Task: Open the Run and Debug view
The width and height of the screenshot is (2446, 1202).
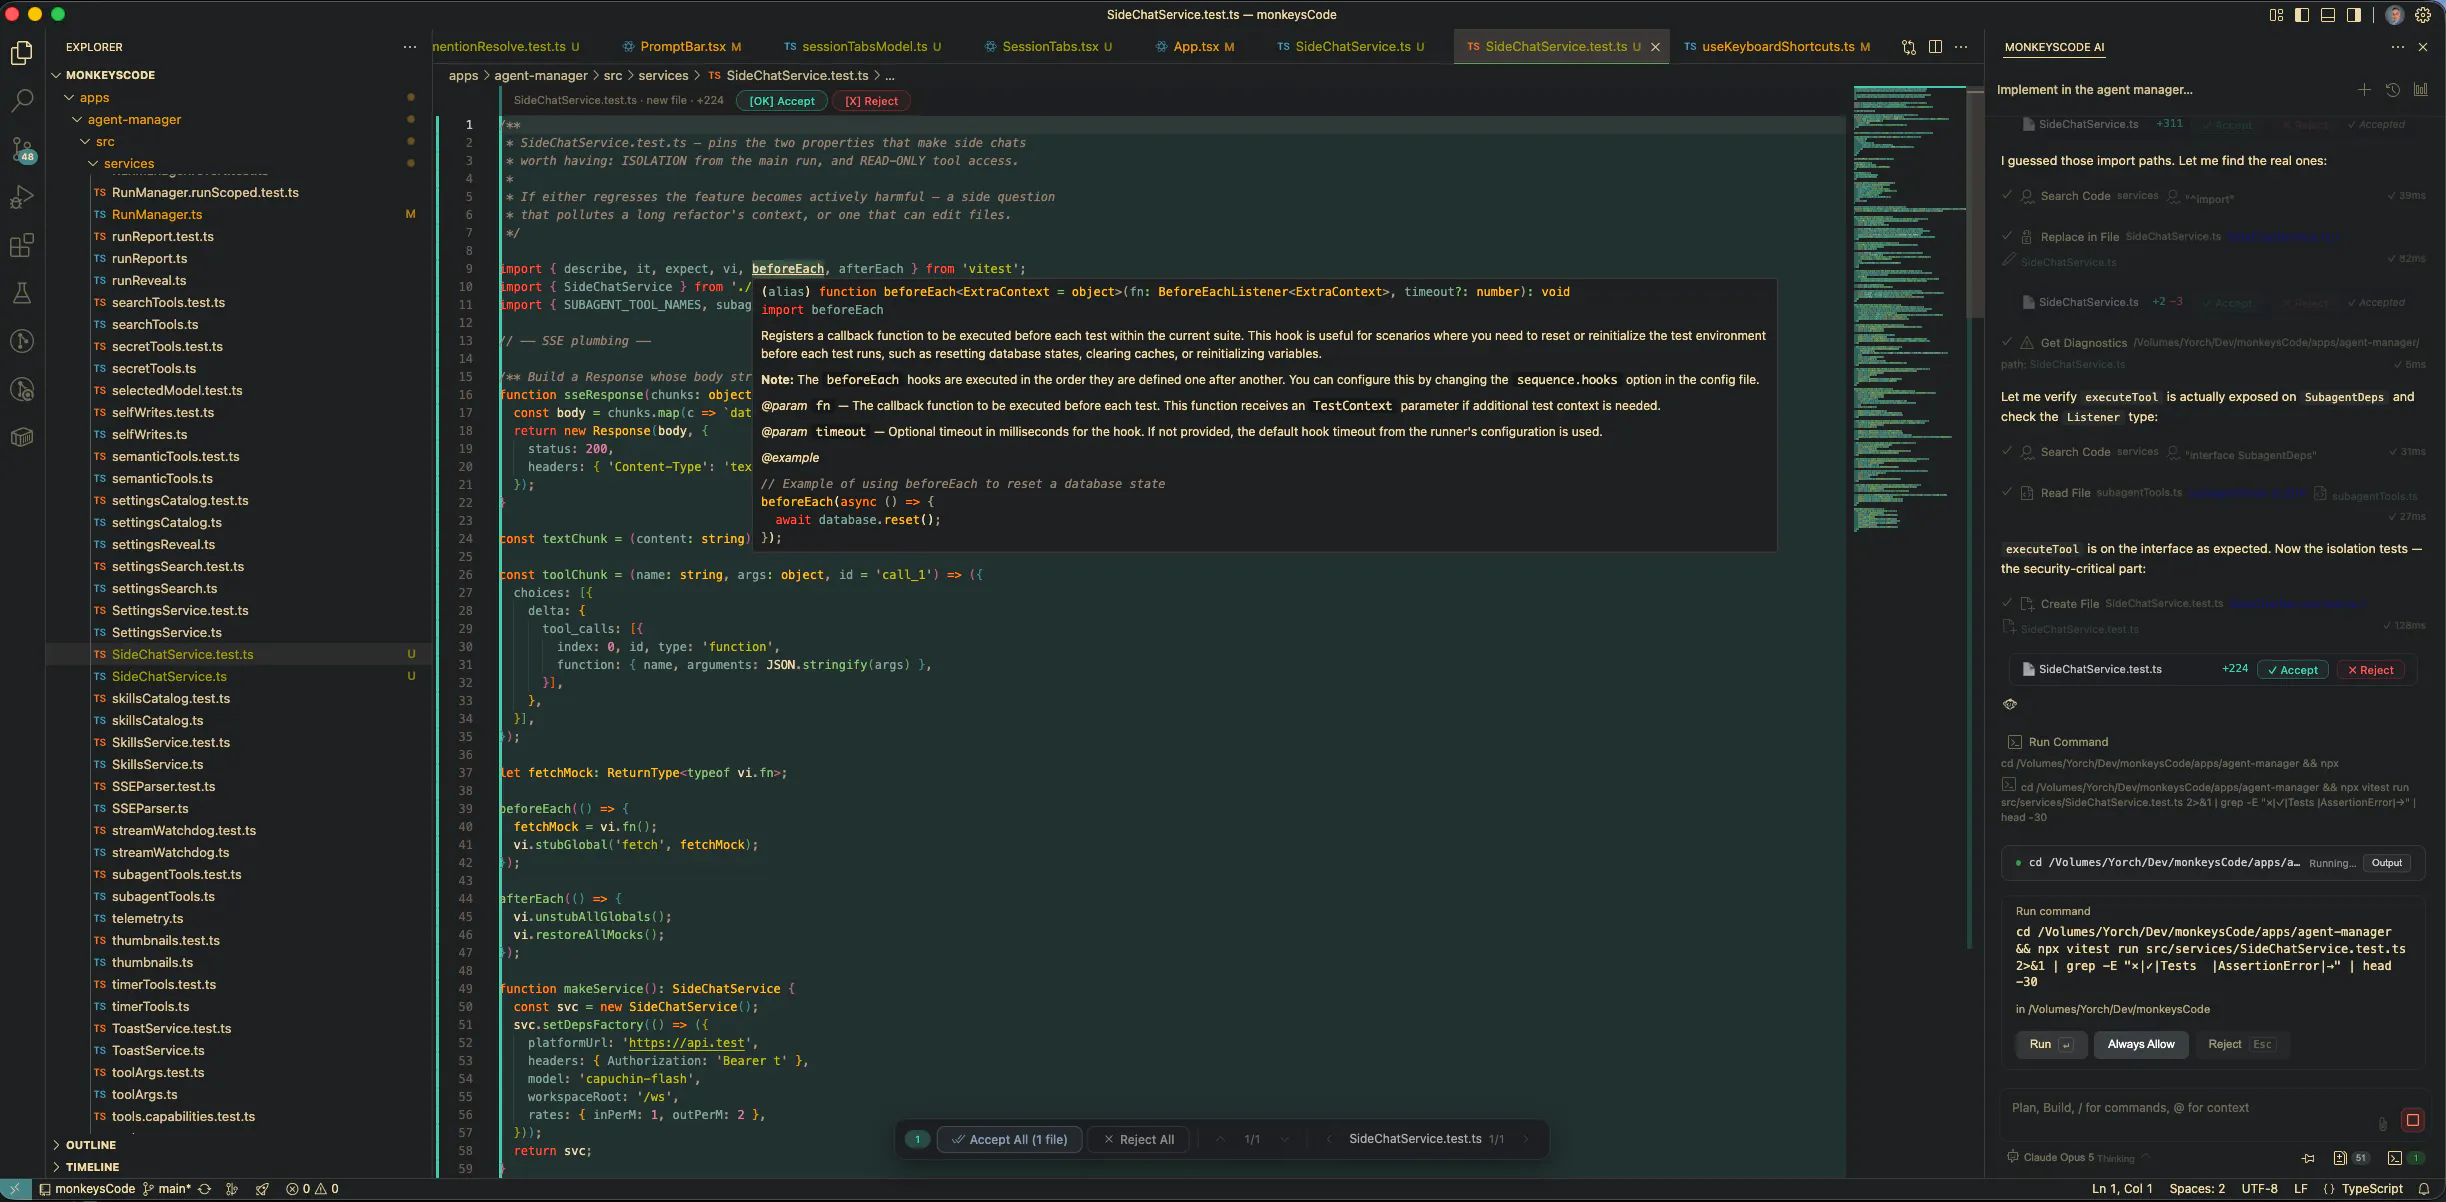Action: [21, 197]
